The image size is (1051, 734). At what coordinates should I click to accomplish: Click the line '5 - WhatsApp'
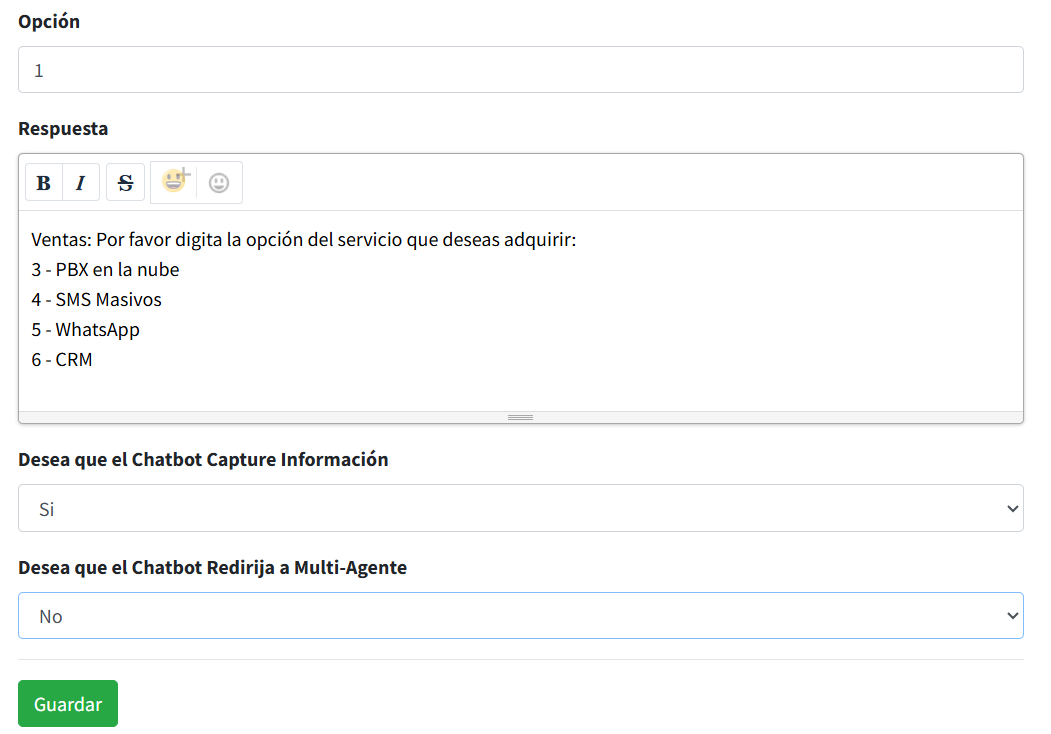86,330
